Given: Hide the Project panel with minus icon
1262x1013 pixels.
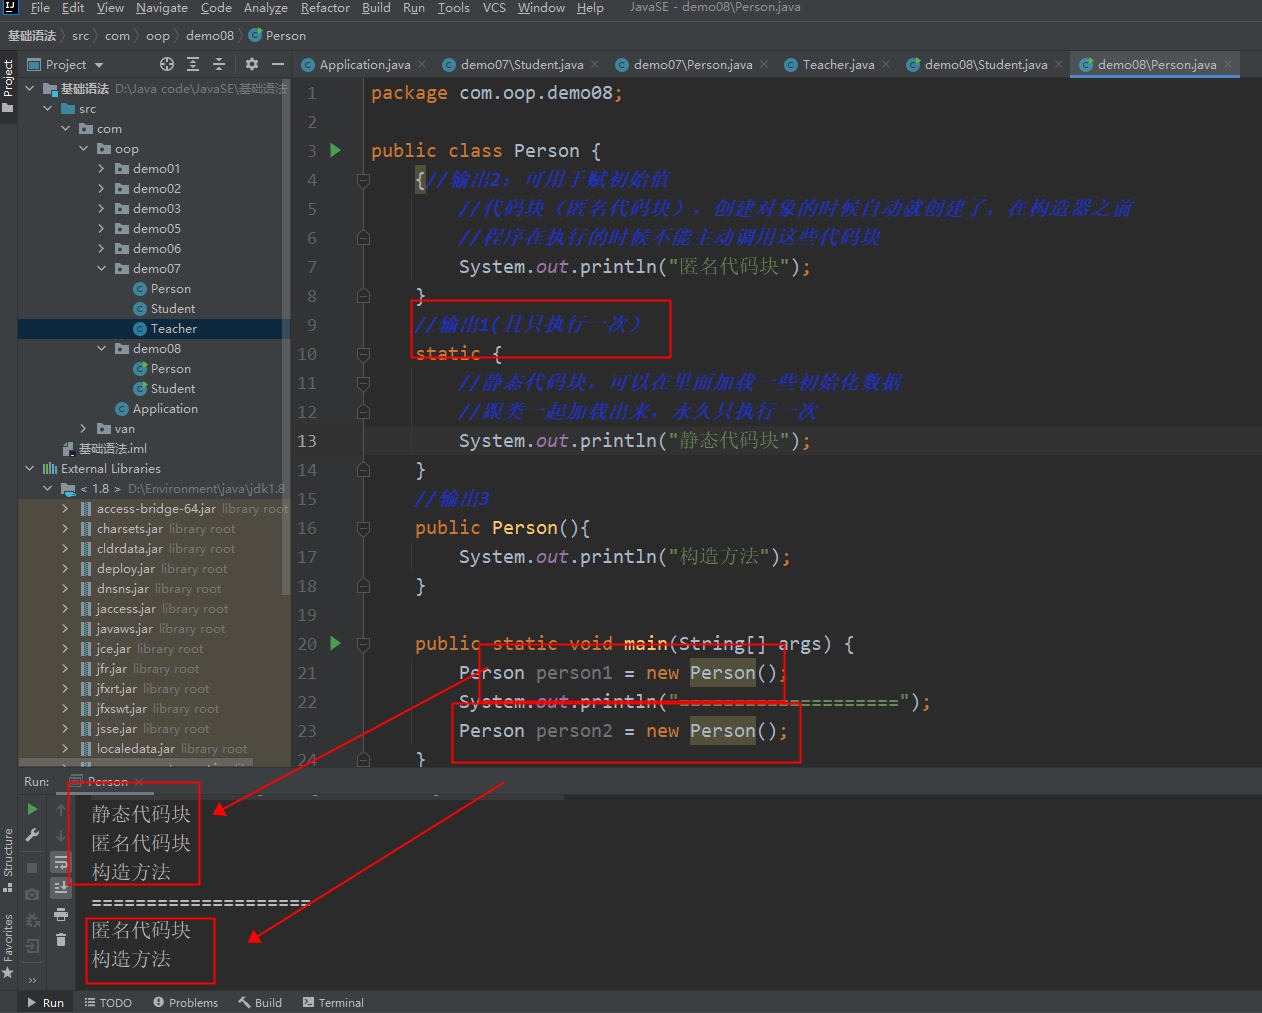Looking at the screenshot, I should point(278,64).
